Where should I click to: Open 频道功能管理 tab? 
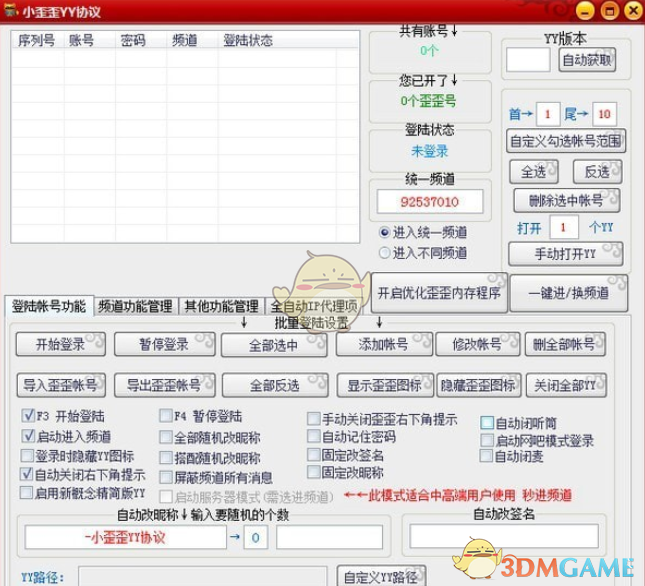coord(136,306)
